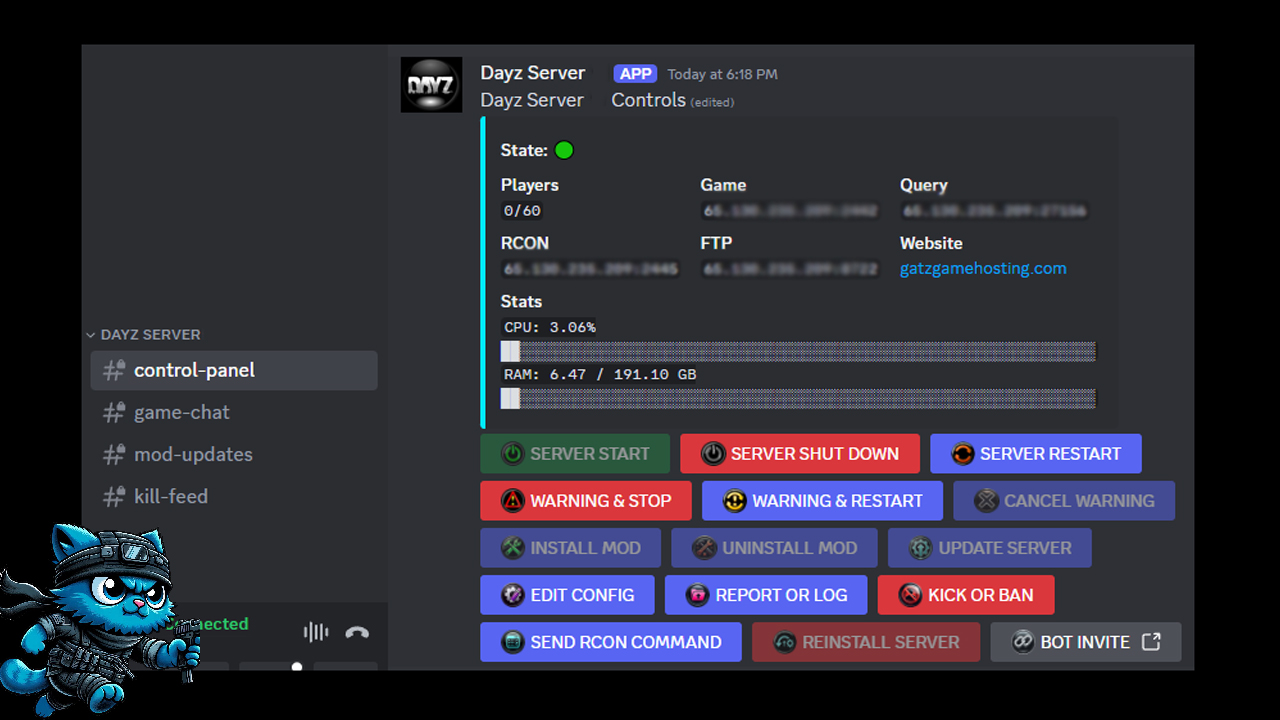Click the BOT INVITE button
The height and width of the screenshot is (720, 1280).
[x=1086, y=641]
